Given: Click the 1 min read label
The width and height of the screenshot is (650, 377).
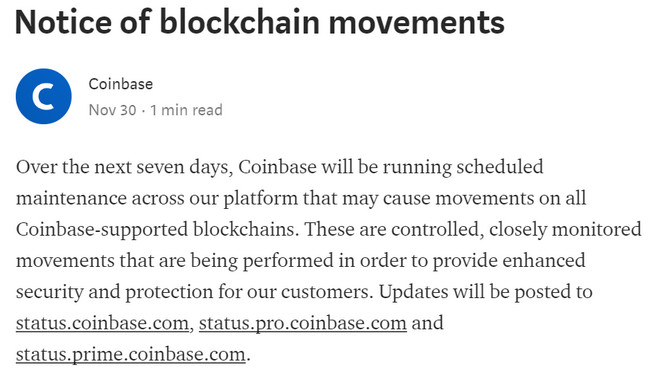Looking at the screenshot, I should [186, 110].
